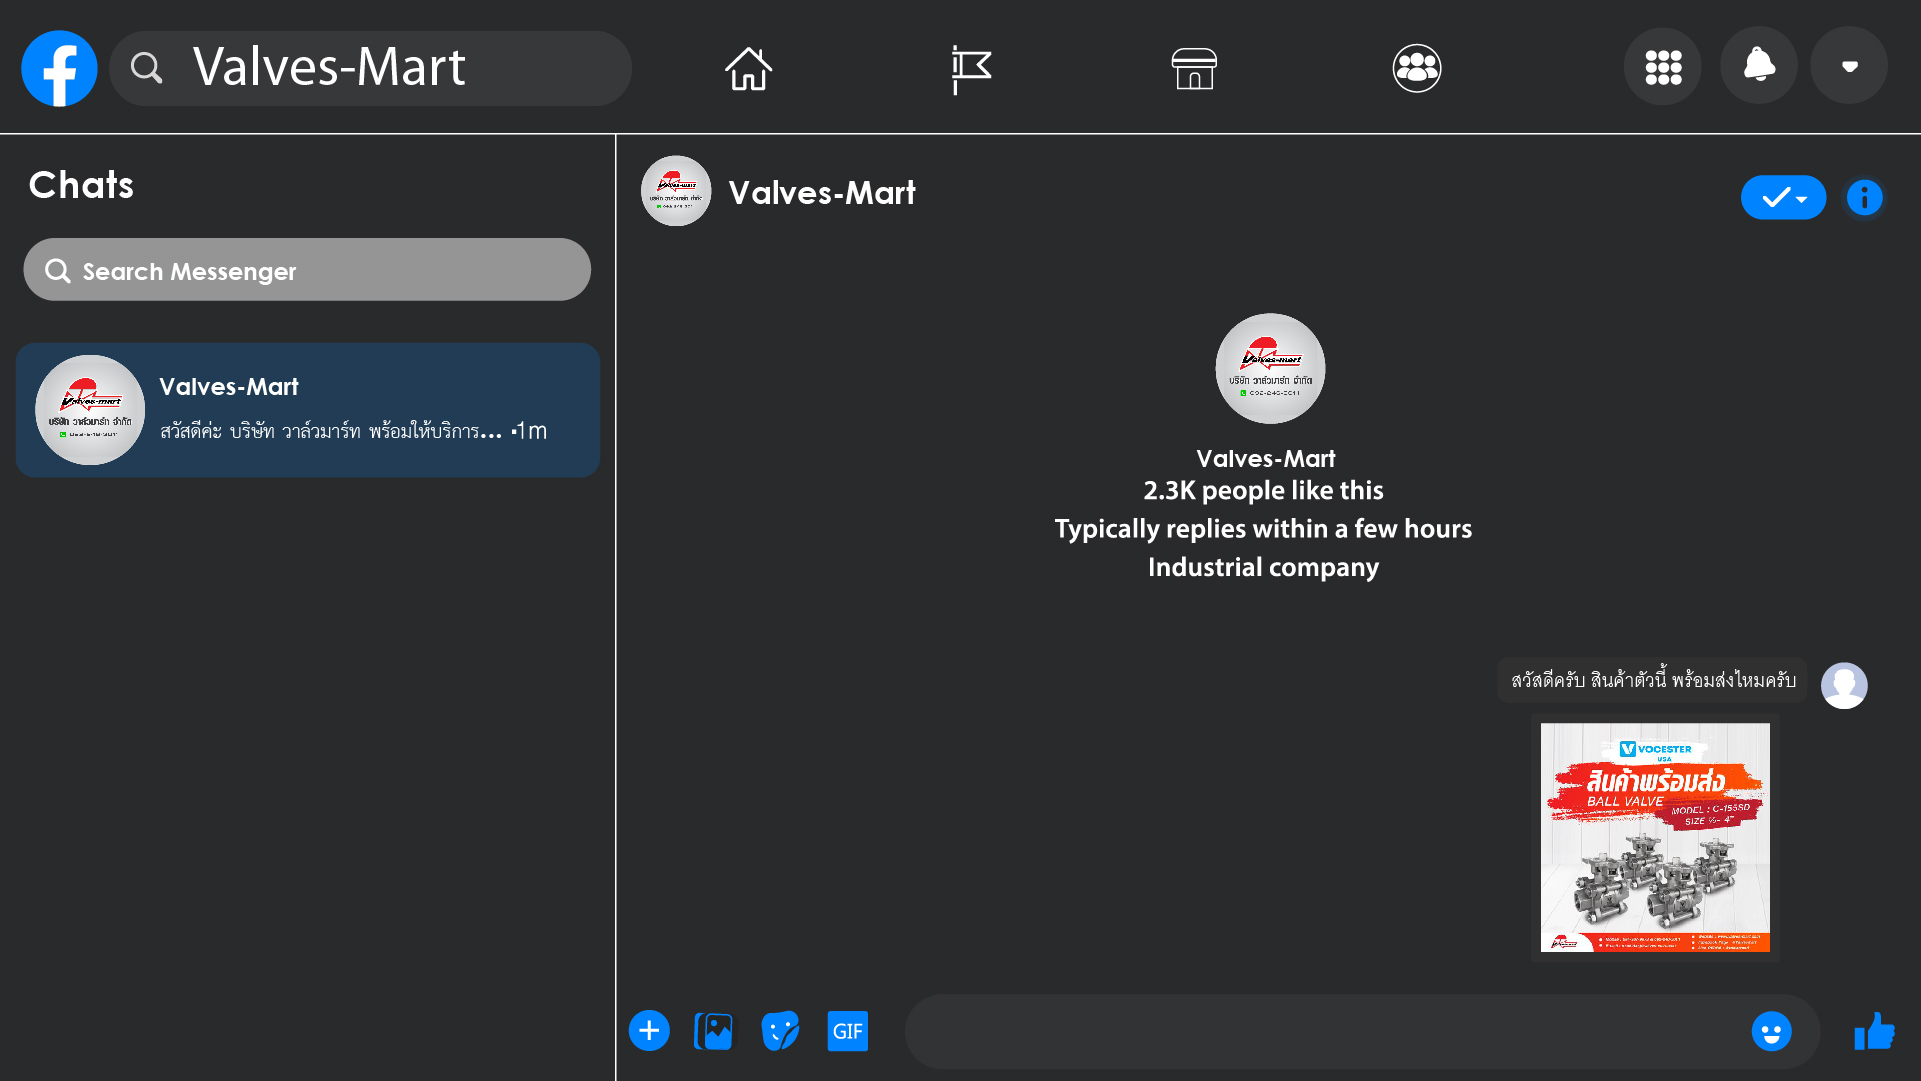Click the plus more-actions icon
The image size is (1921, 1081).
coord(649,1030)
